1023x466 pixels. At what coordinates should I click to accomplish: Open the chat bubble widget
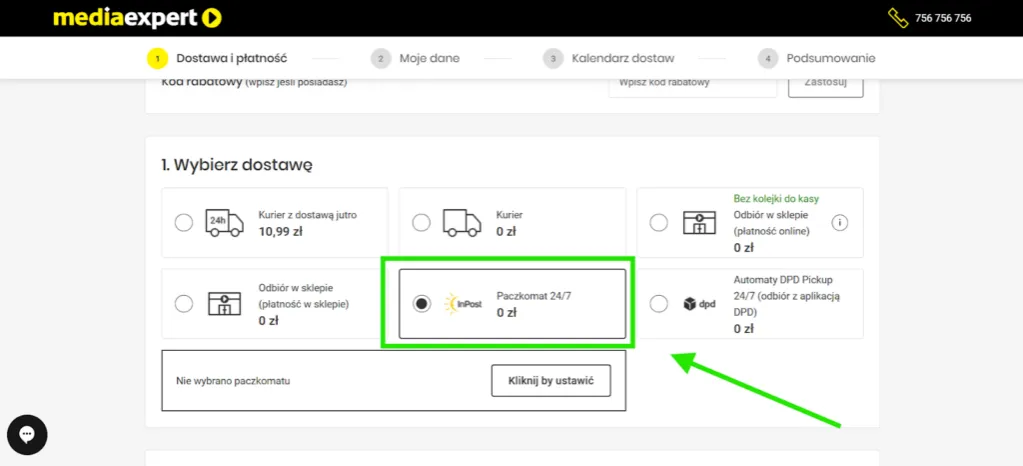[x=27, y=435]
